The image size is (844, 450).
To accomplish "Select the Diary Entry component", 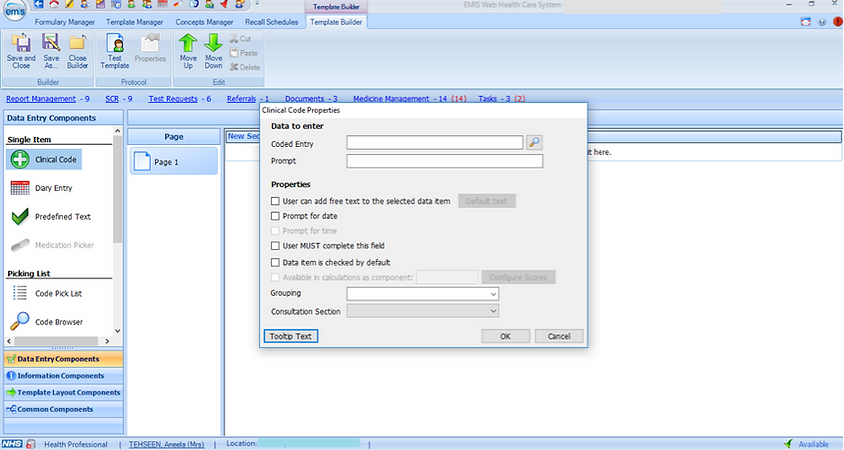I will coord(41,188).
